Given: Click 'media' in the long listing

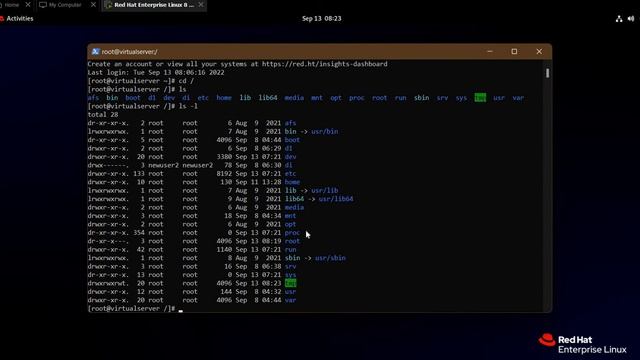Looking at the screenshot, I should pyautogui.click(x=294, y=207).
